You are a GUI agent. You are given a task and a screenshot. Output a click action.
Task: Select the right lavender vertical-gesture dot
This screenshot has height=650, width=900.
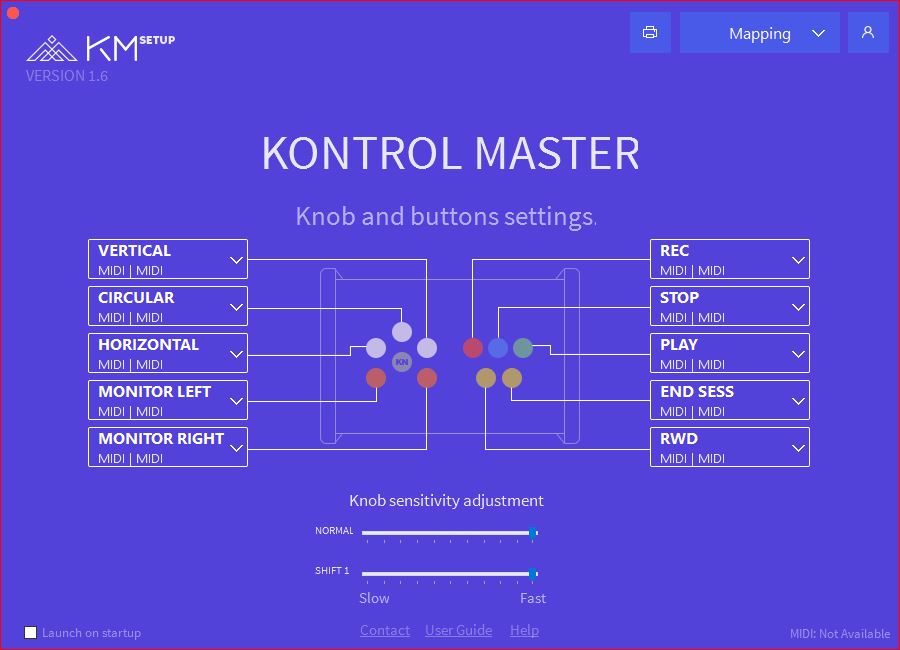[426, 347]
